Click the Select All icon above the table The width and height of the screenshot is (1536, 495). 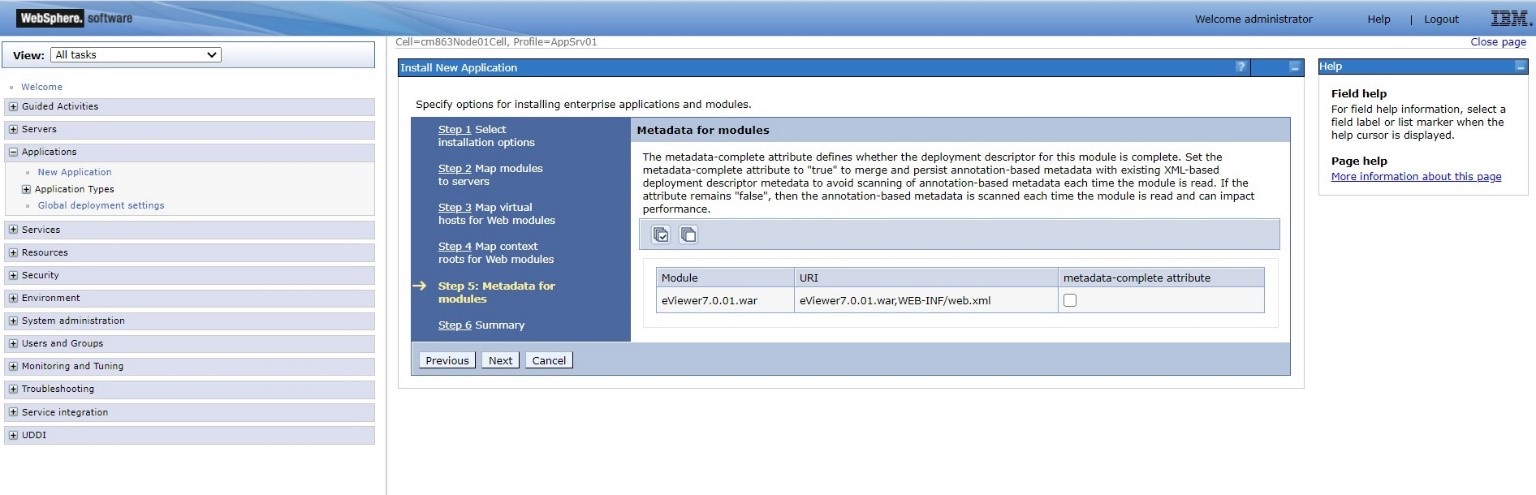pyautogui.click(x=661, y=235)
